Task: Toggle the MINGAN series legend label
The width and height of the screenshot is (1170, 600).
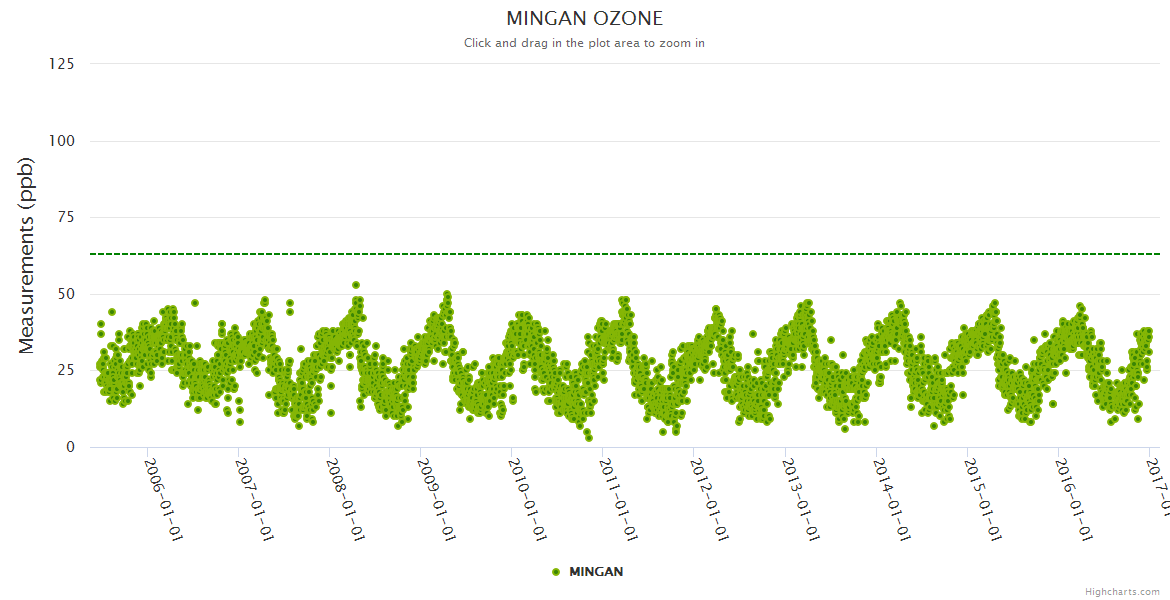Action: pos(596,572)
